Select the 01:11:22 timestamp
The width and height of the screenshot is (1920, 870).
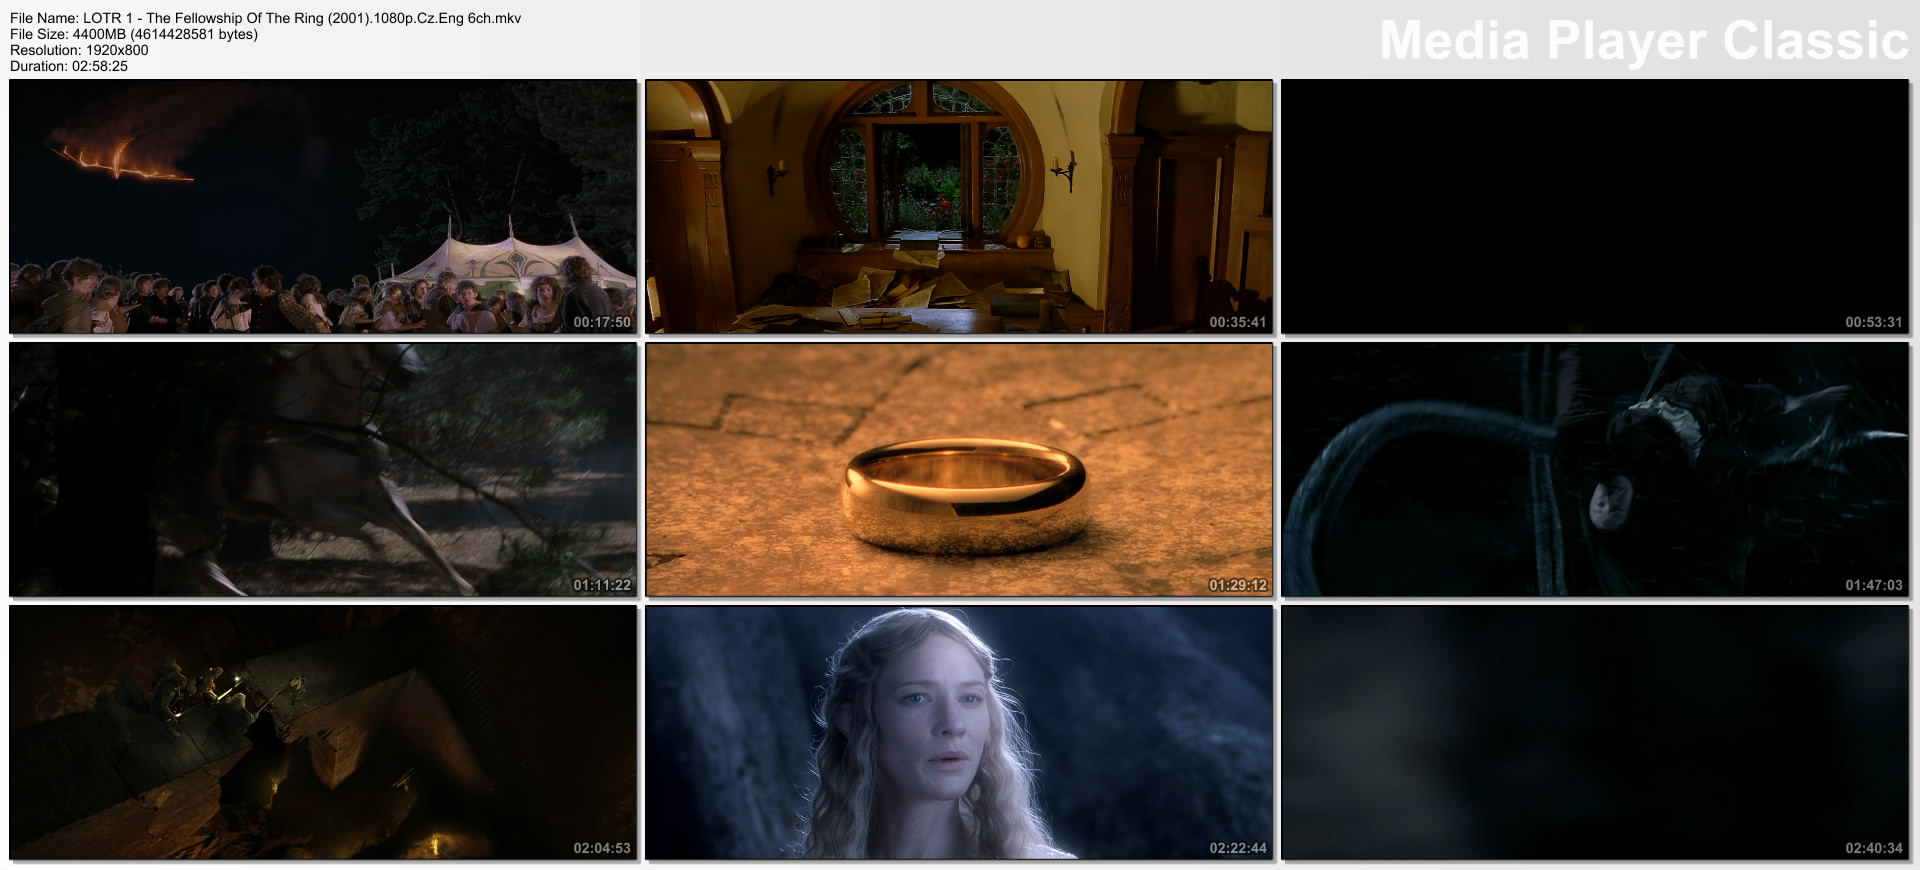tap(602, 585)
